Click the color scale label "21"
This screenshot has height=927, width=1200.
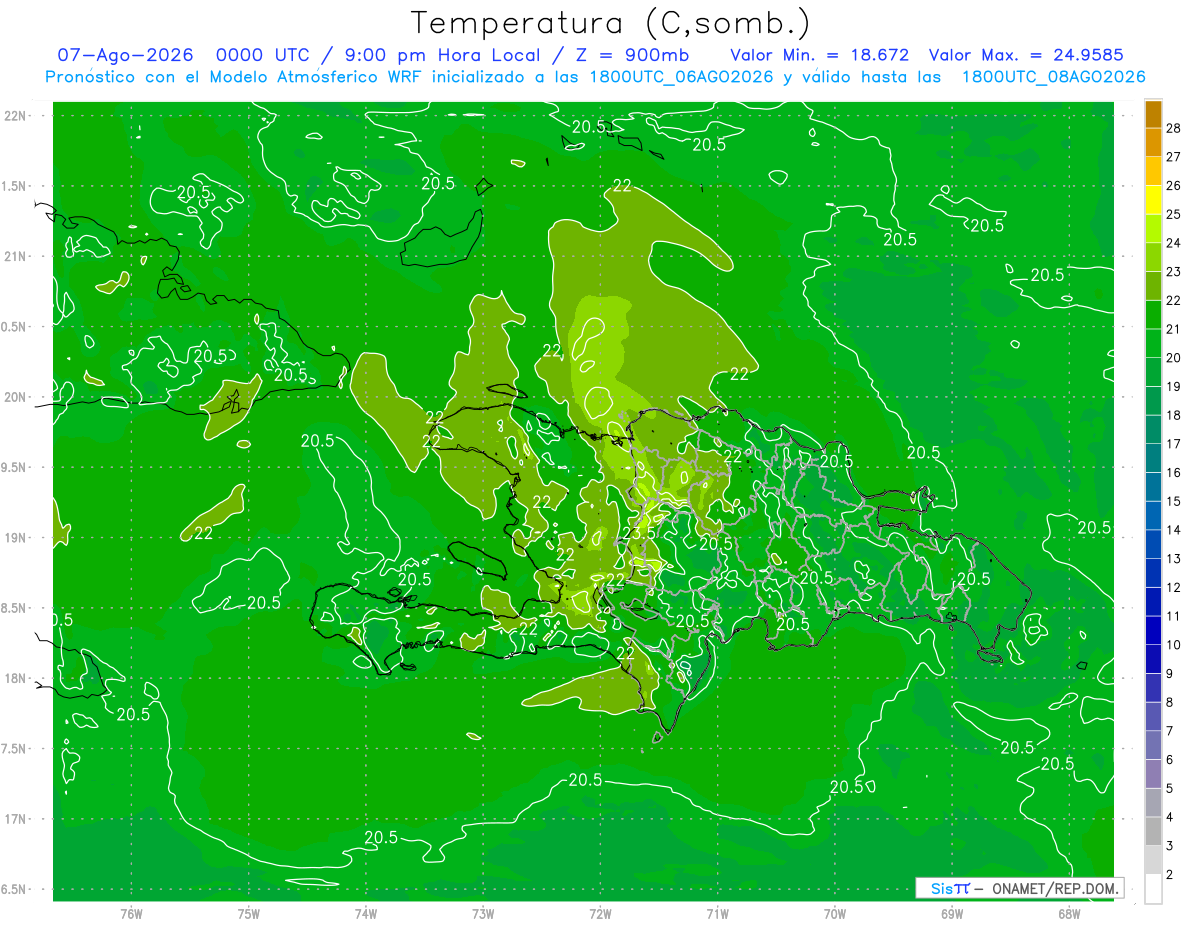[1174, 328]
